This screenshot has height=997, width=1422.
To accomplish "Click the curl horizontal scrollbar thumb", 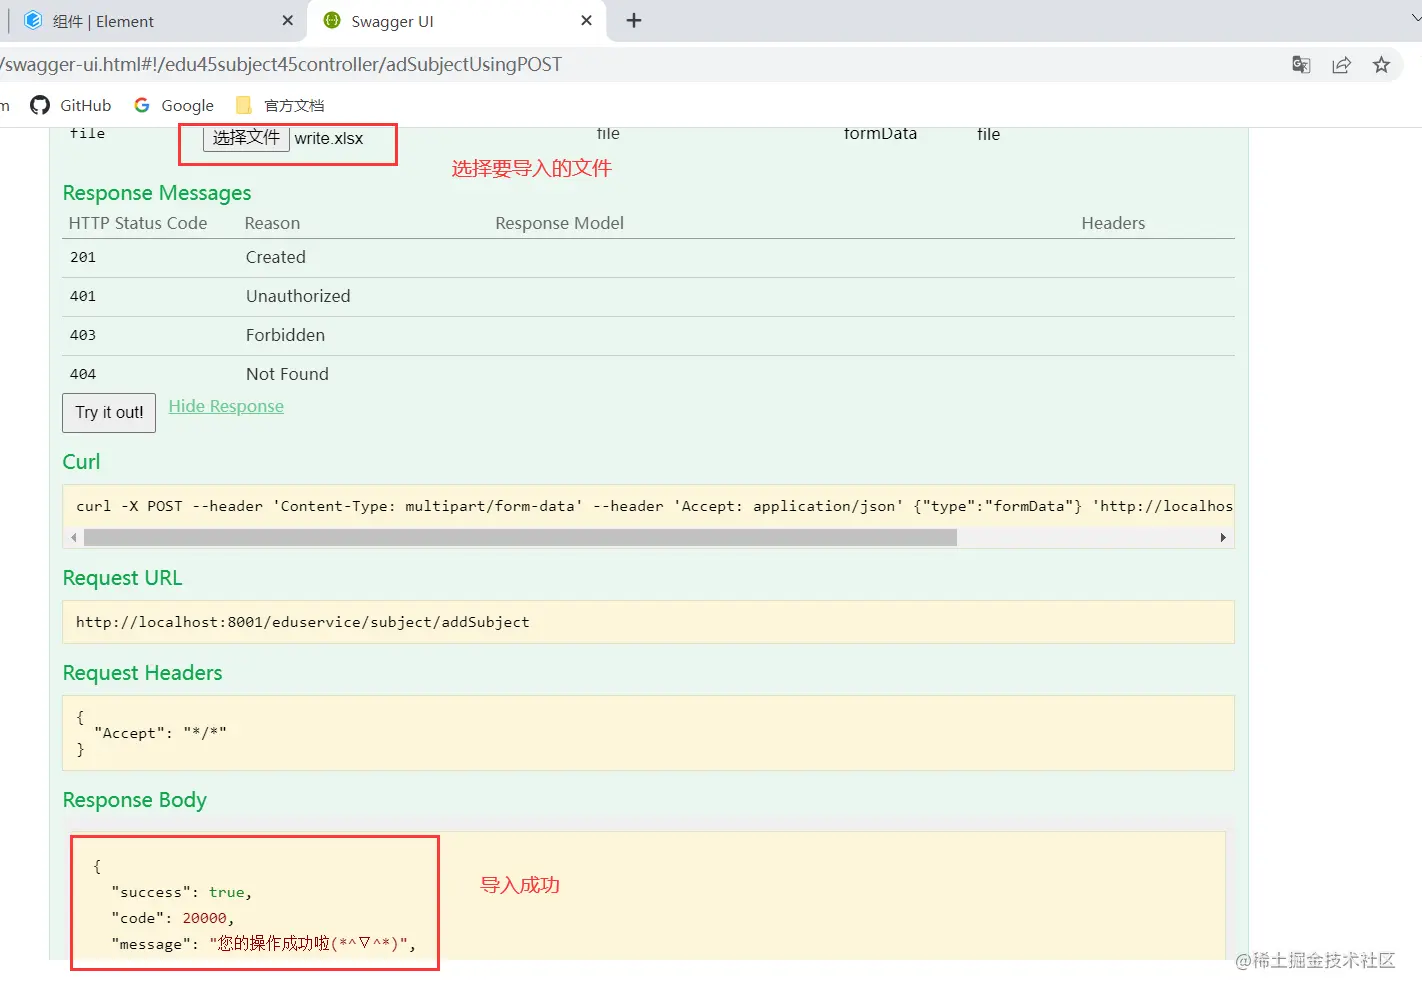I will tap(520, 538).
